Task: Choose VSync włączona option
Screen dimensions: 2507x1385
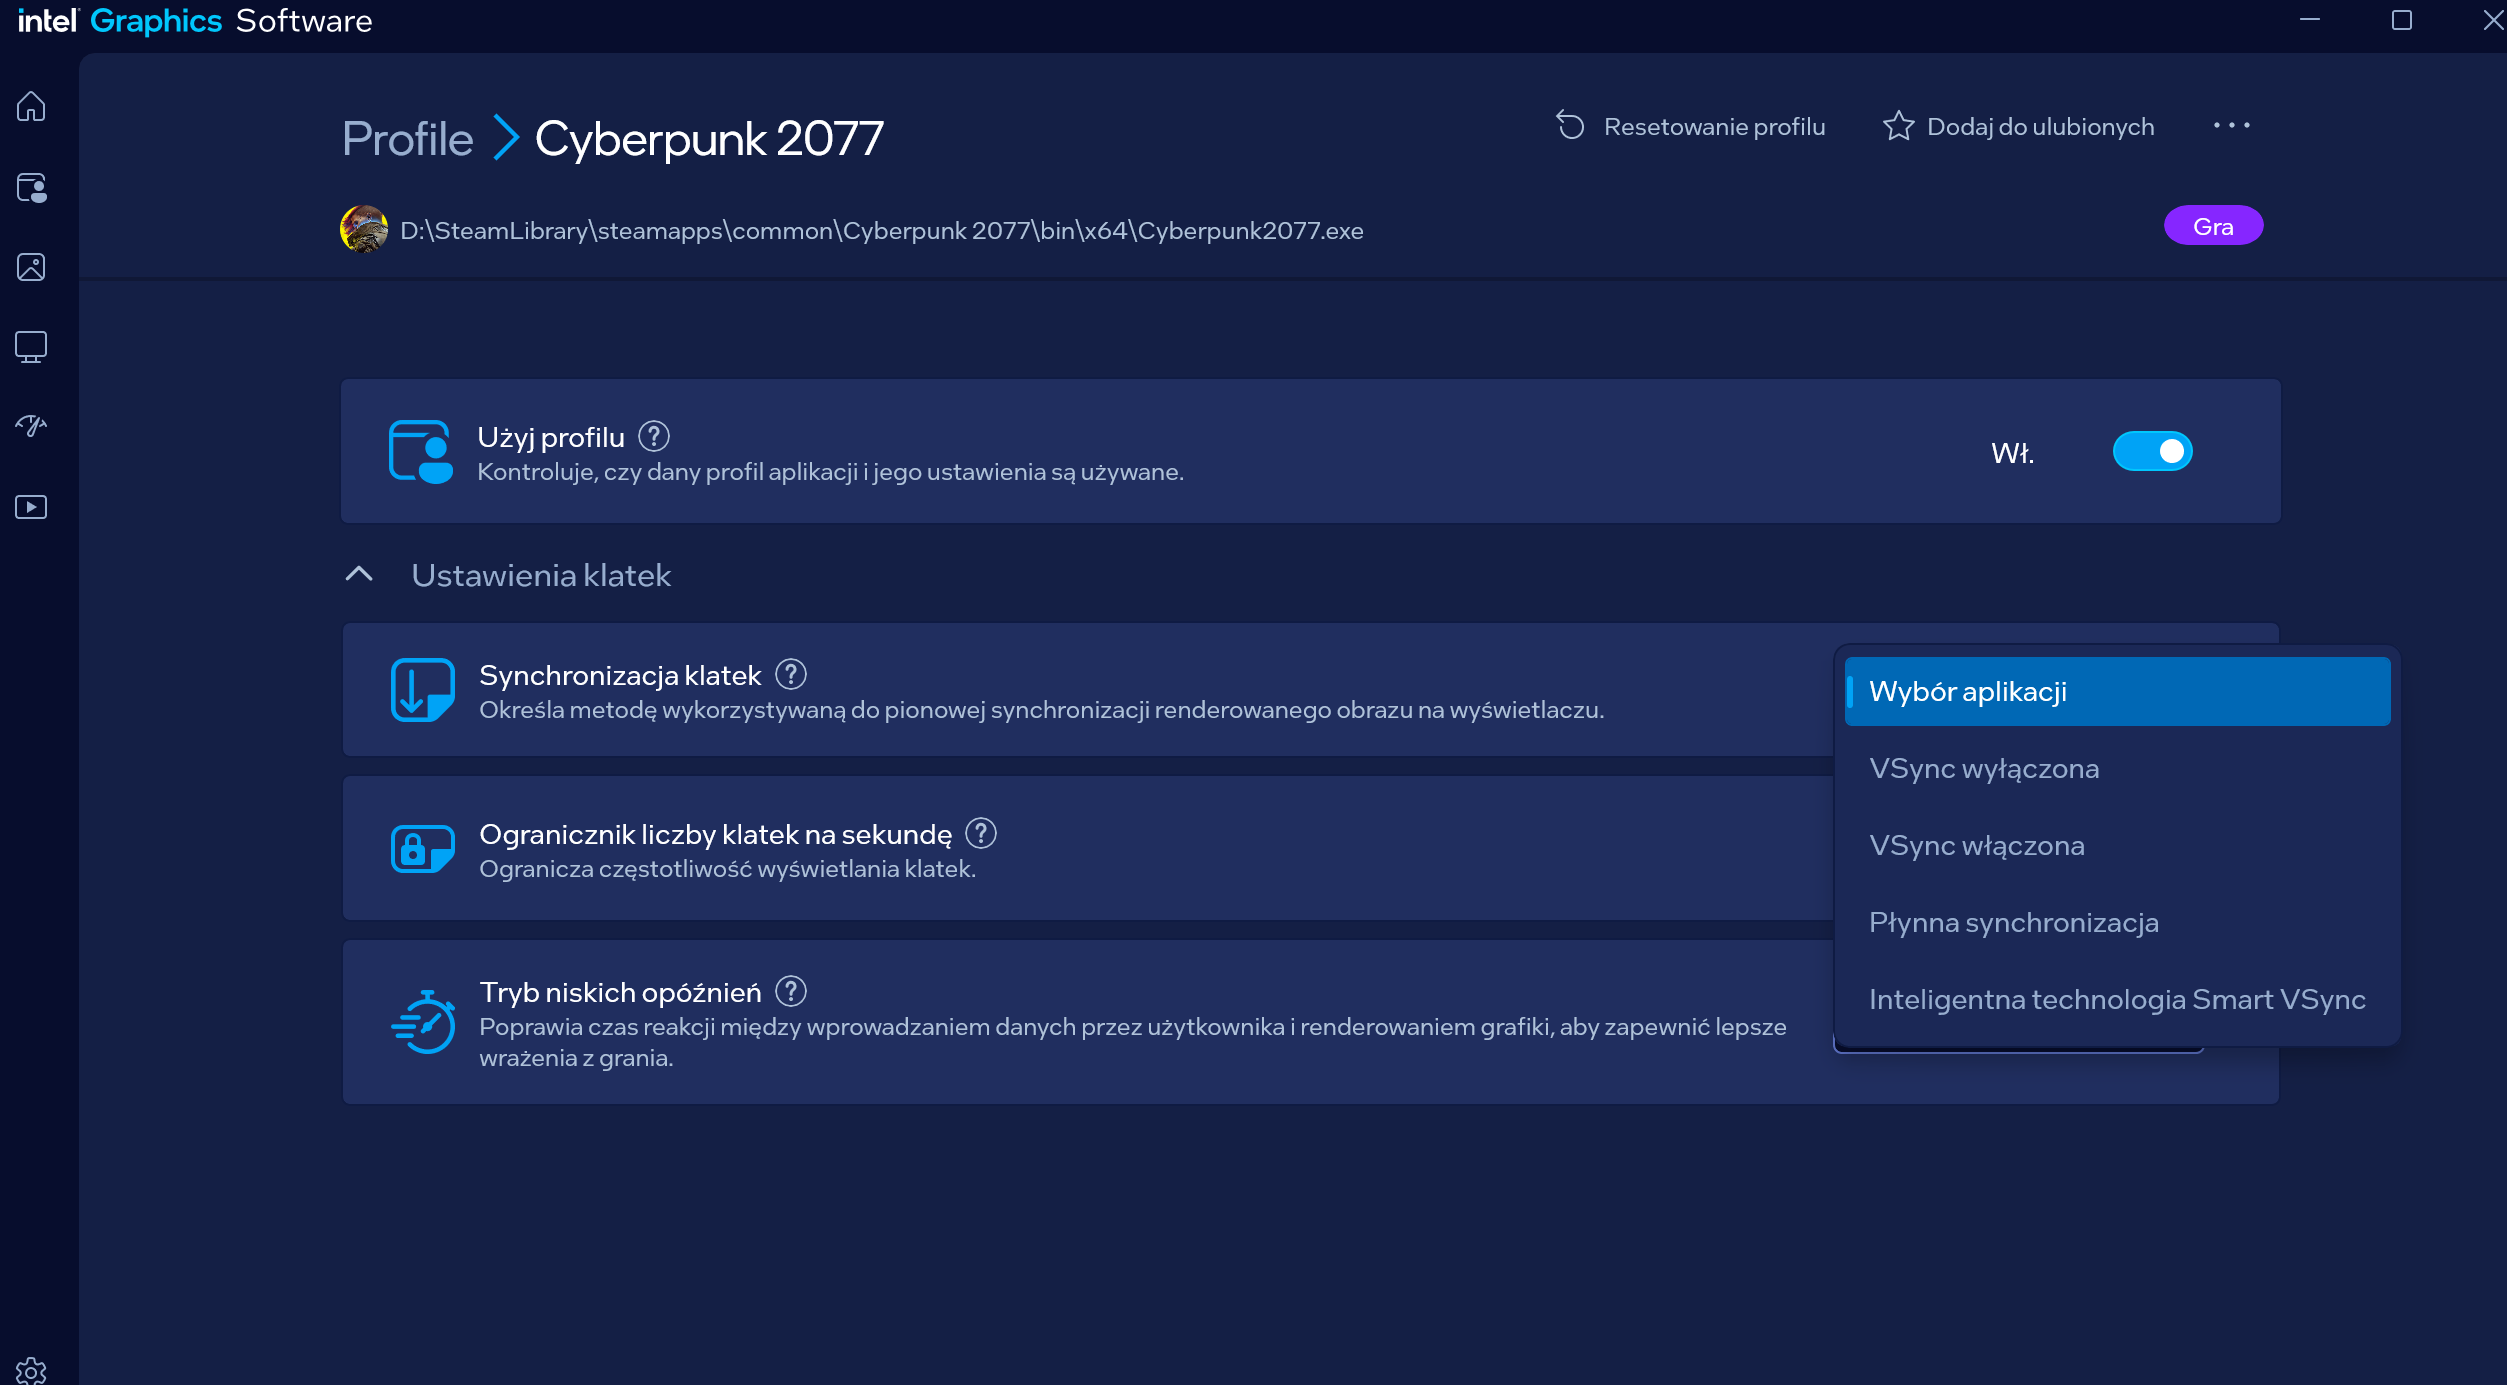Action: [1977, 845]
